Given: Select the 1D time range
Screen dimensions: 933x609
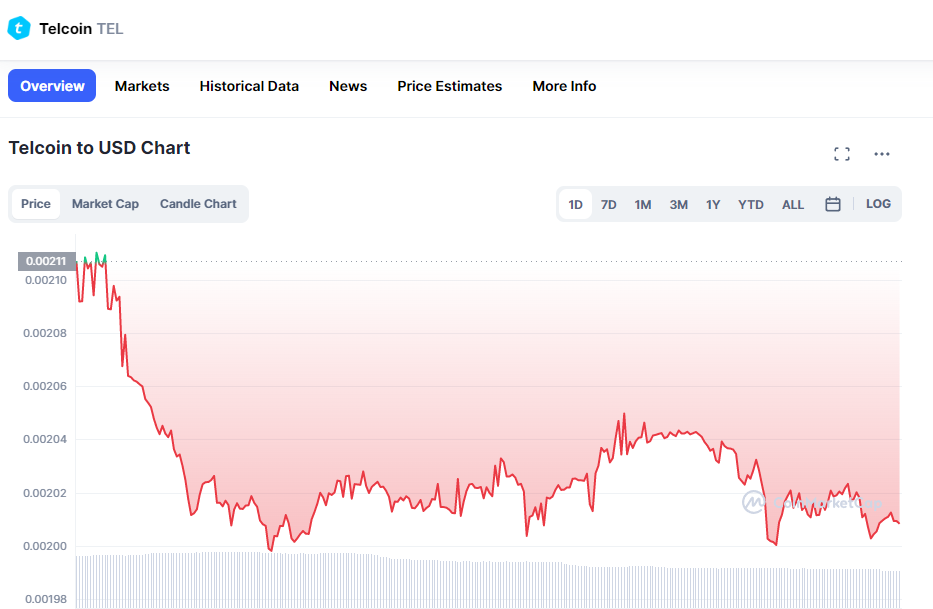Looking at the screenshot, I should [x=575, y=204].
